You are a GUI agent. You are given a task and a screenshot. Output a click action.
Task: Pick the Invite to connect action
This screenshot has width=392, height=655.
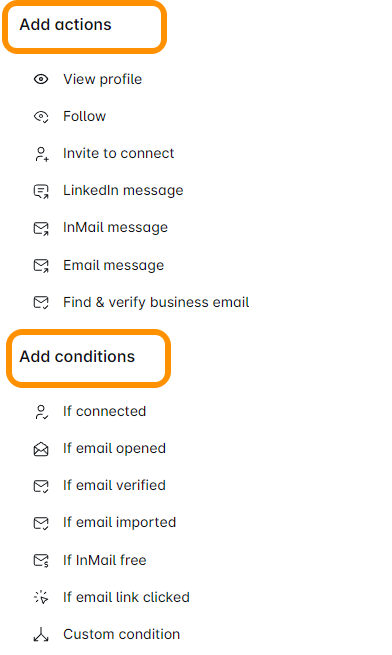[118, 153]
